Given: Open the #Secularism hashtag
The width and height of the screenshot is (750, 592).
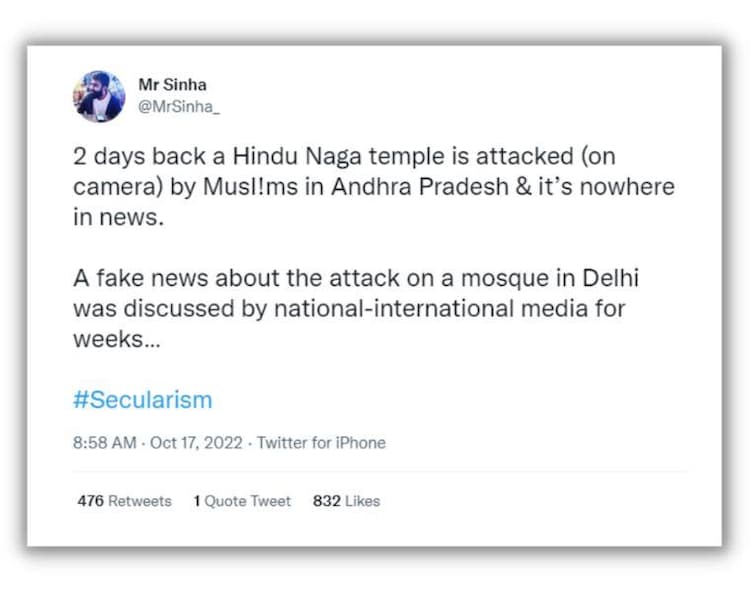Looking at the screenshot, I should [142, 400].
